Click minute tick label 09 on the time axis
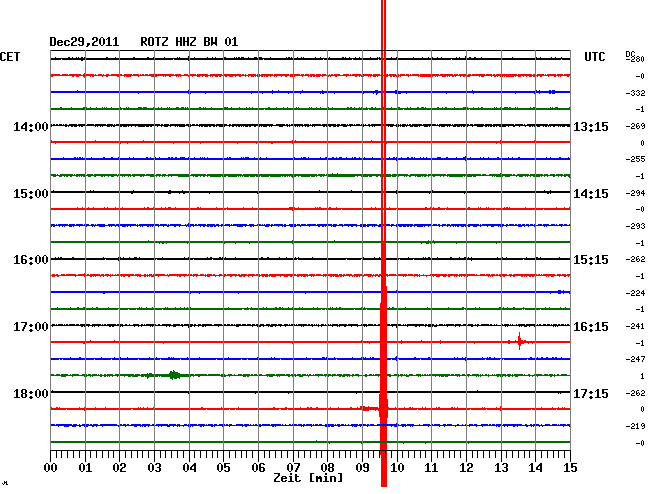 (x=362, y=468)
